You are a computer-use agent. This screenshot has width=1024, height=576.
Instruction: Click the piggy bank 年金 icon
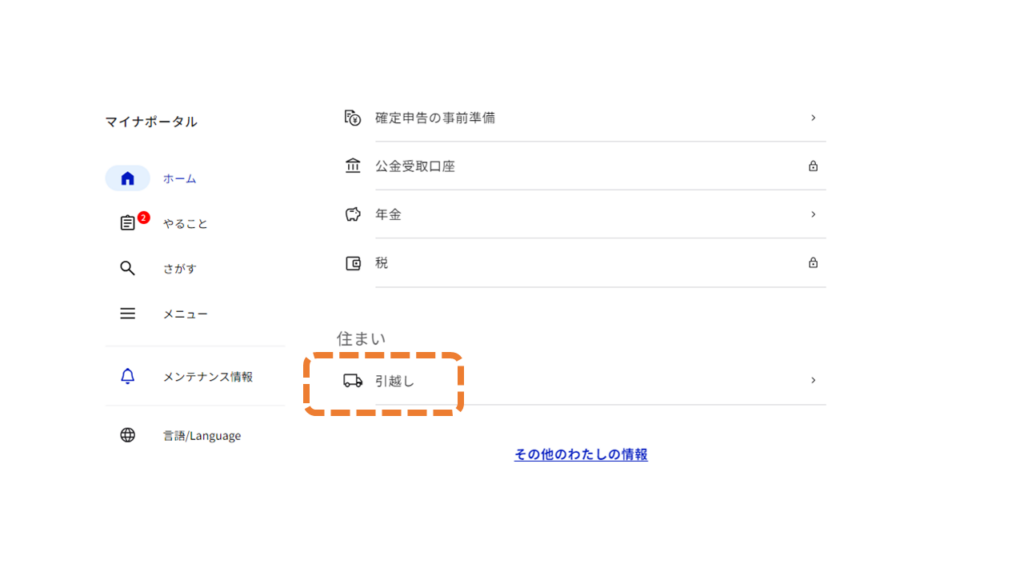(352, 215)
